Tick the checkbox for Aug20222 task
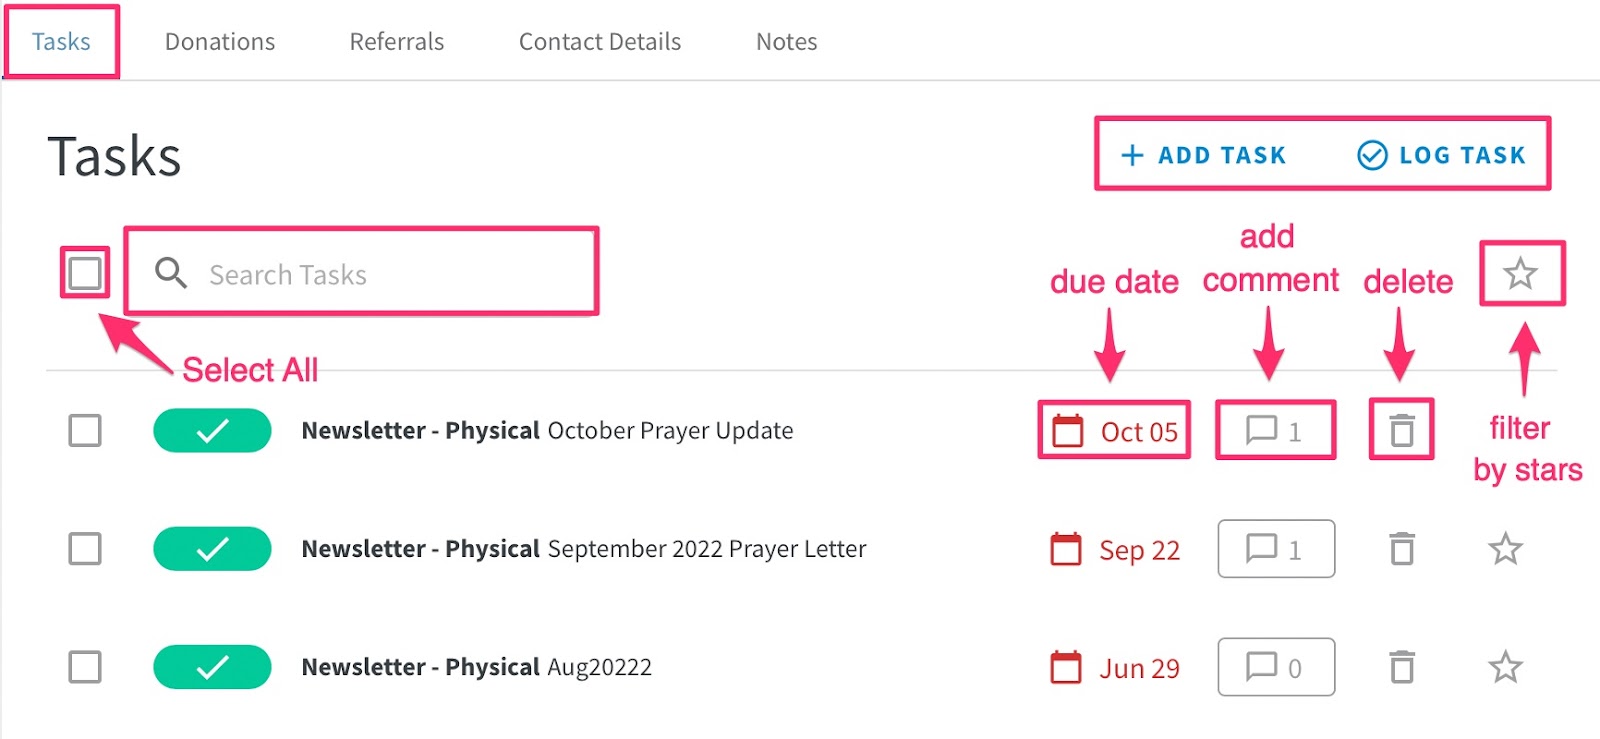 [85, 666]
